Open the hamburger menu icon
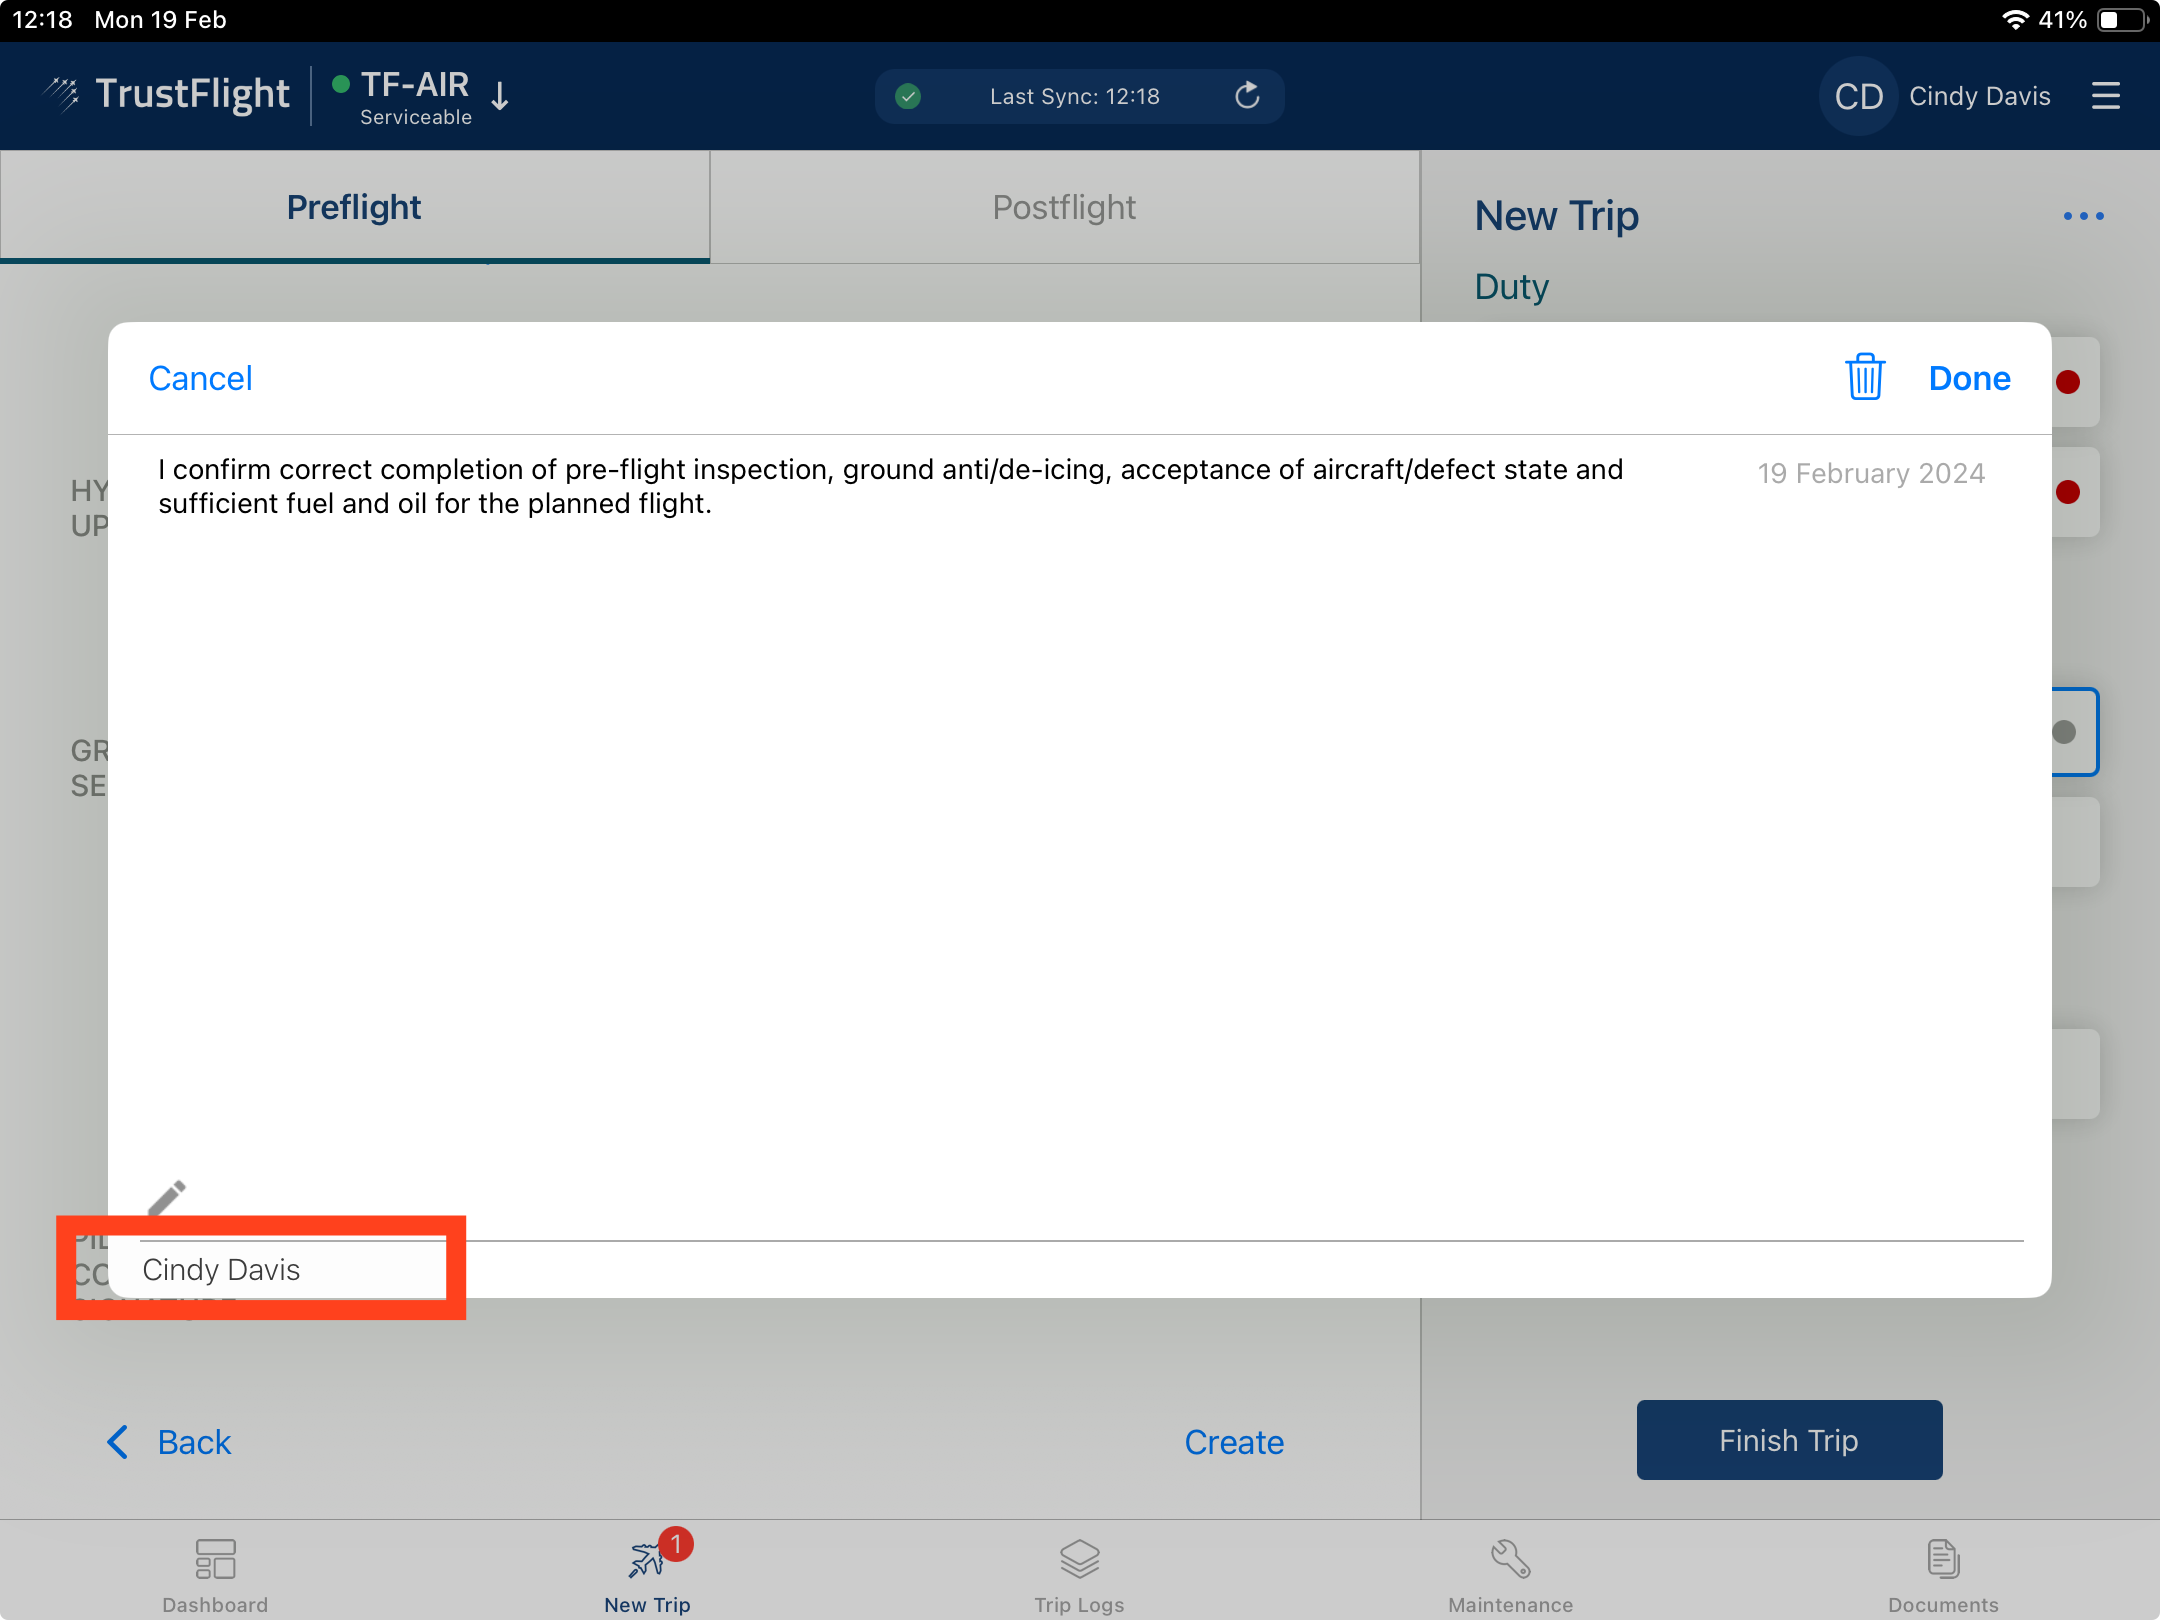 [2105, 96]
